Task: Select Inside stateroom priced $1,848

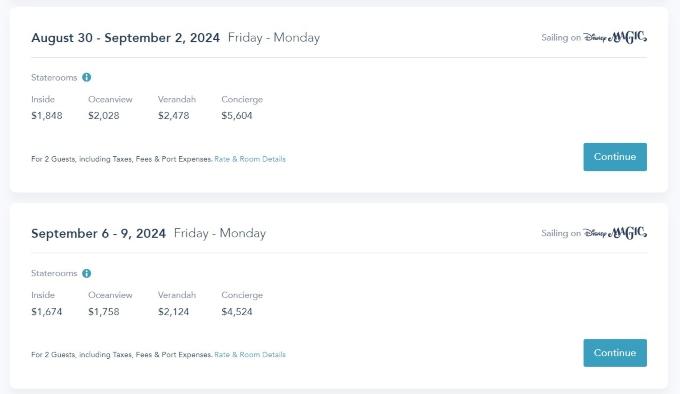Action: (x=47, y=107)
